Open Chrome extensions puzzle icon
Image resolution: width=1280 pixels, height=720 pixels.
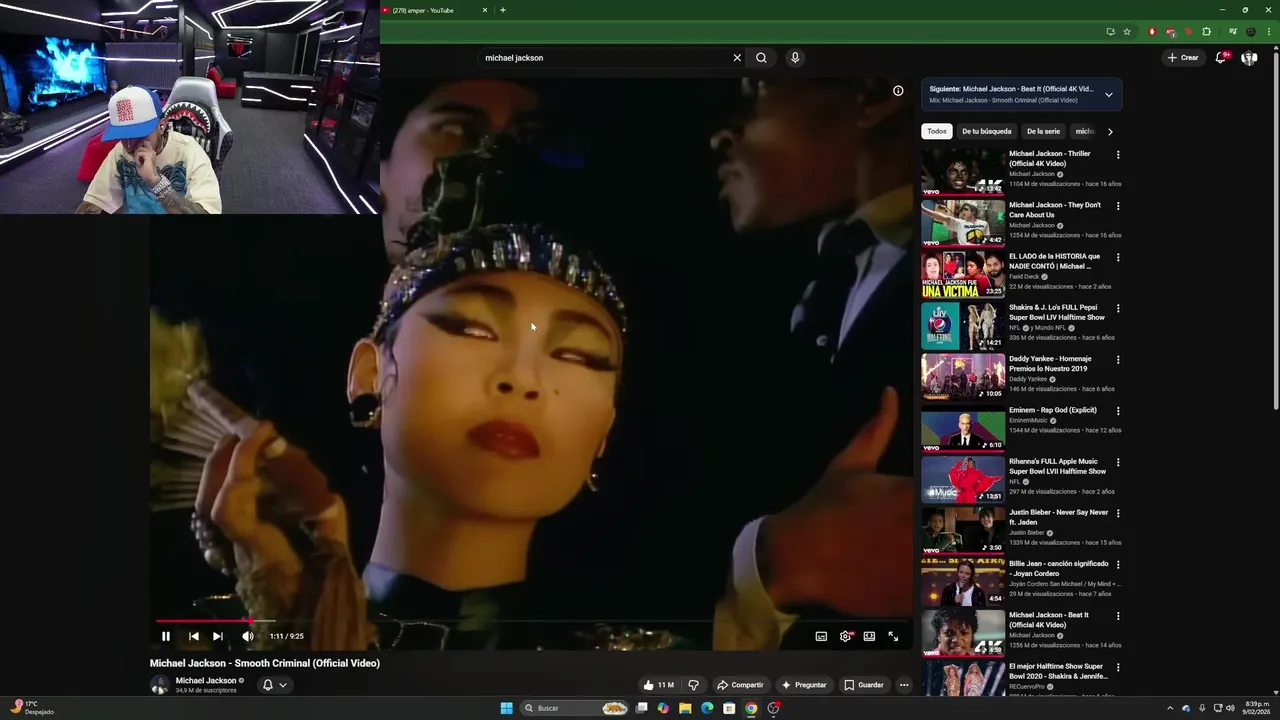(x=1206, y=32)
